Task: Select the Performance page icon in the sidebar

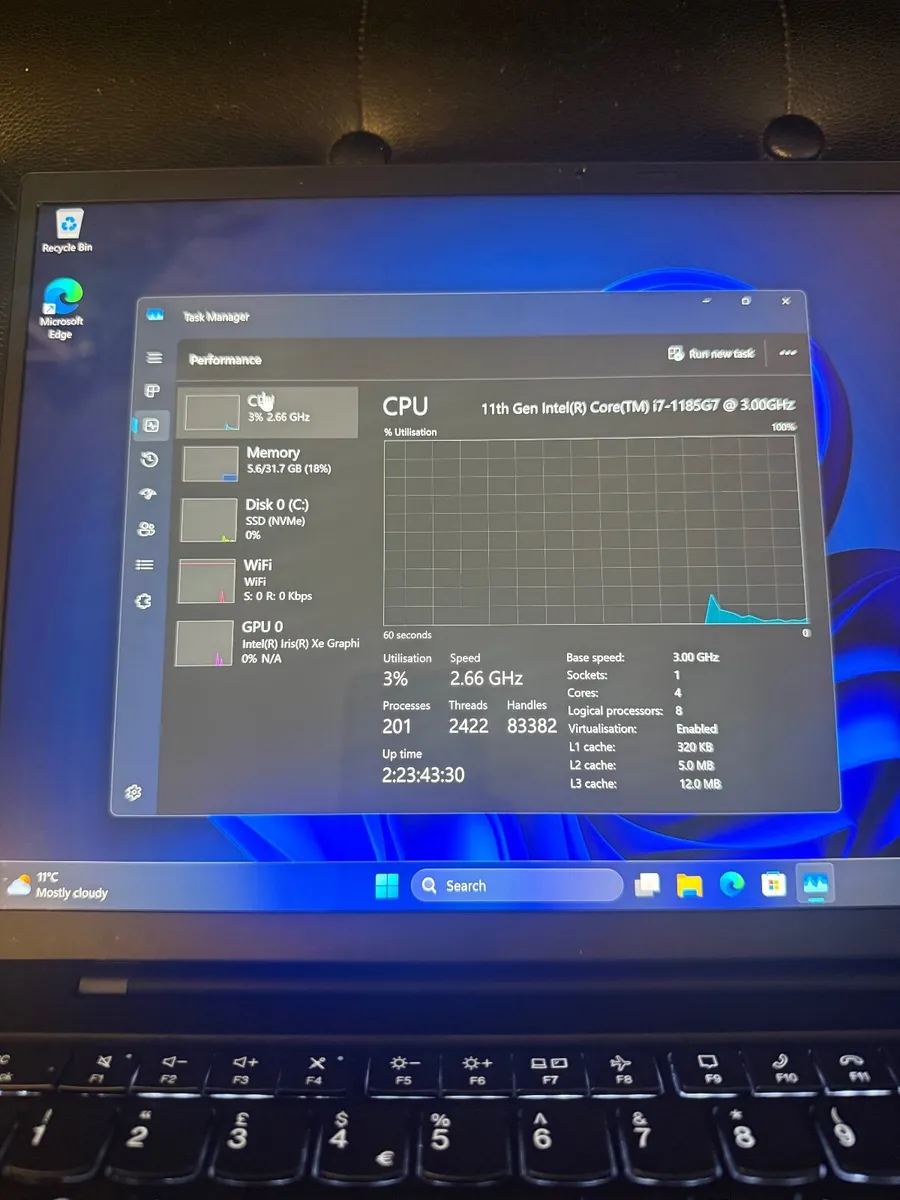Action: (151, 425)
